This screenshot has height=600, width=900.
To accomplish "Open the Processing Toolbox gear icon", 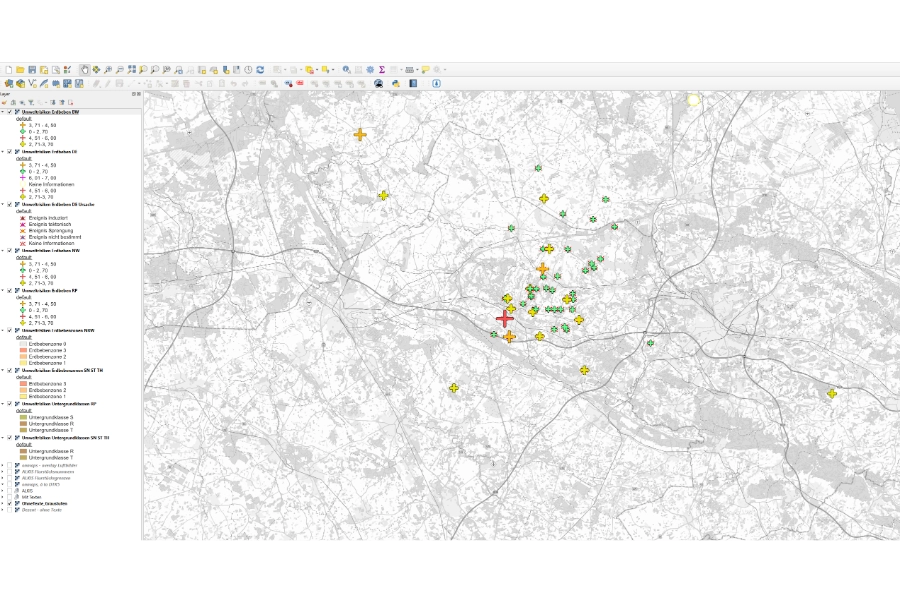I will point(370,69).
